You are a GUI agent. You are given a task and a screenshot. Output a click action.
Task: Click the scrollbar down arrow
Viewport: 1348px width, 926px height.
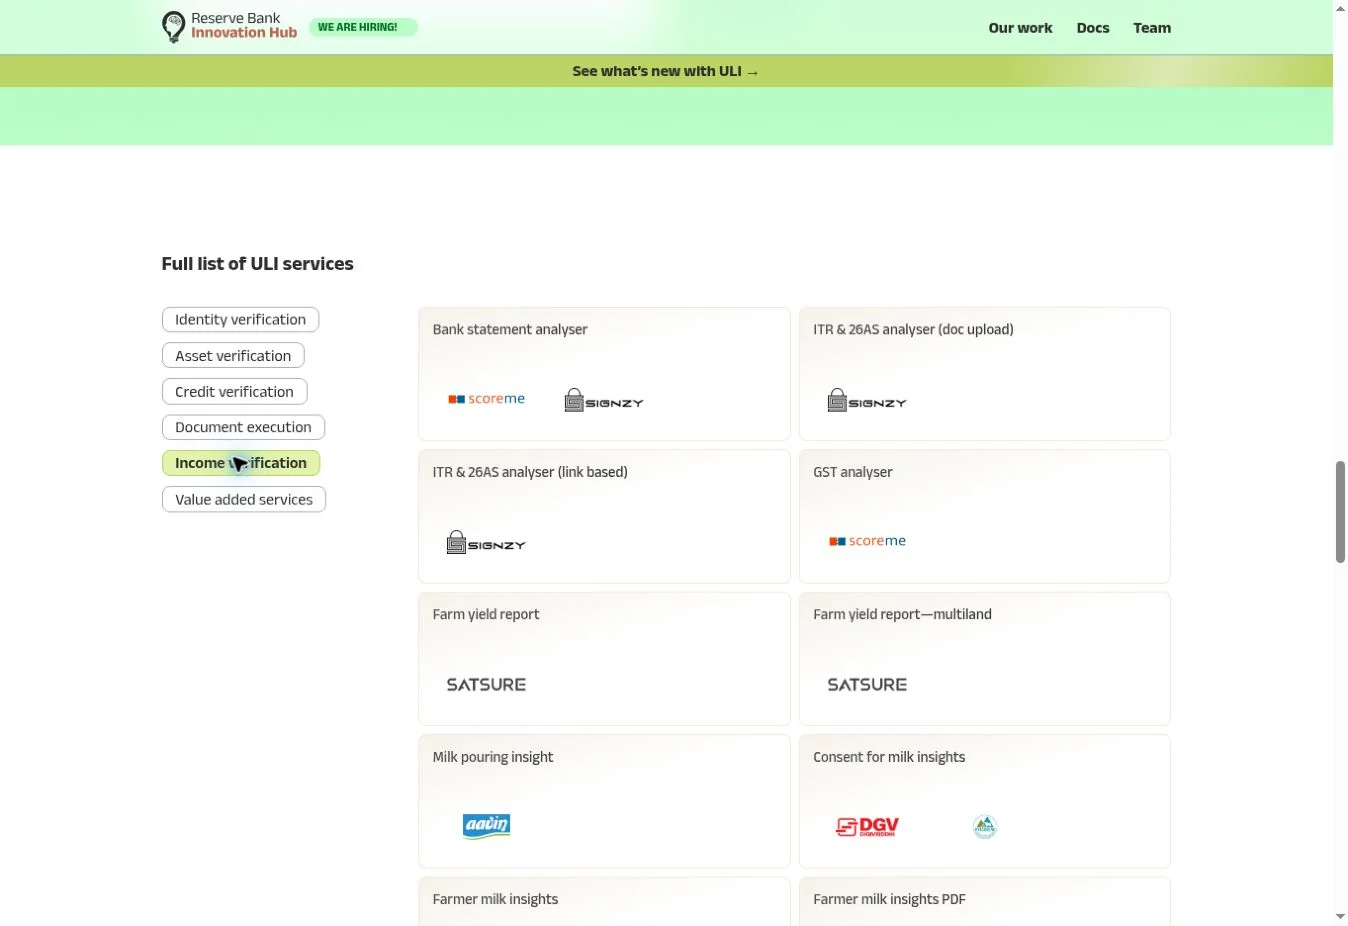pyautogui.click(x=1340, y=916)
